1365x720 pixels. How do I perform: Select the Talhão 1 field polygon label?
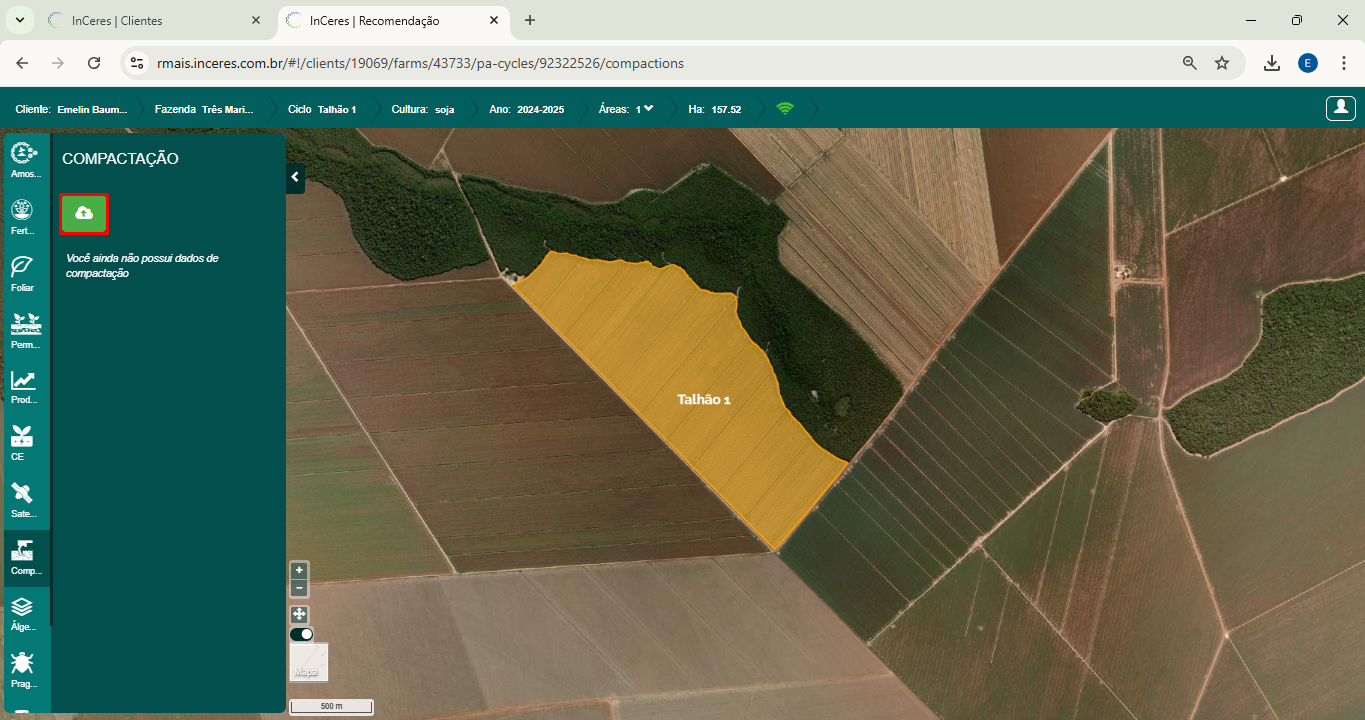tap(704, 399)
